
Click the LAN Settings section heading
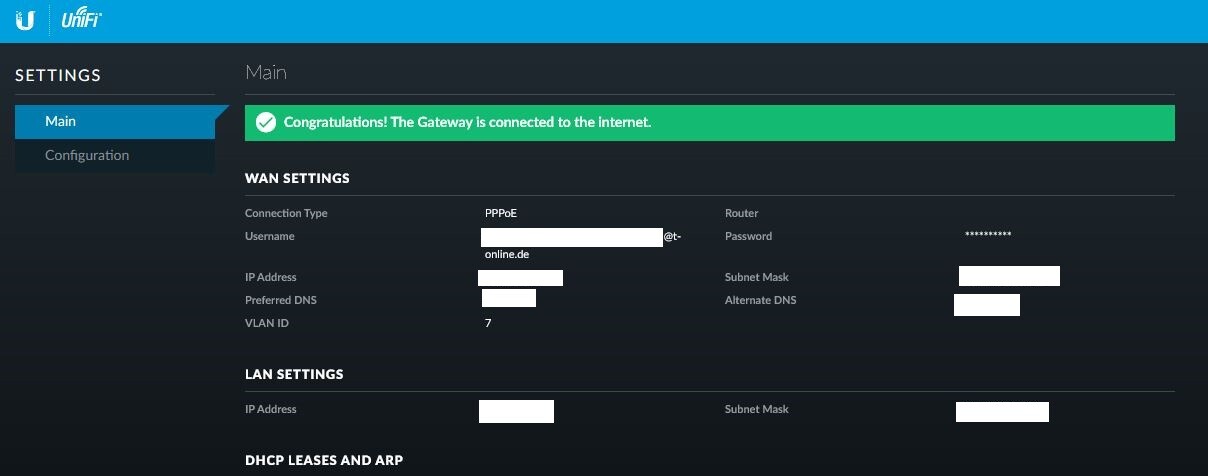[294, 374]
